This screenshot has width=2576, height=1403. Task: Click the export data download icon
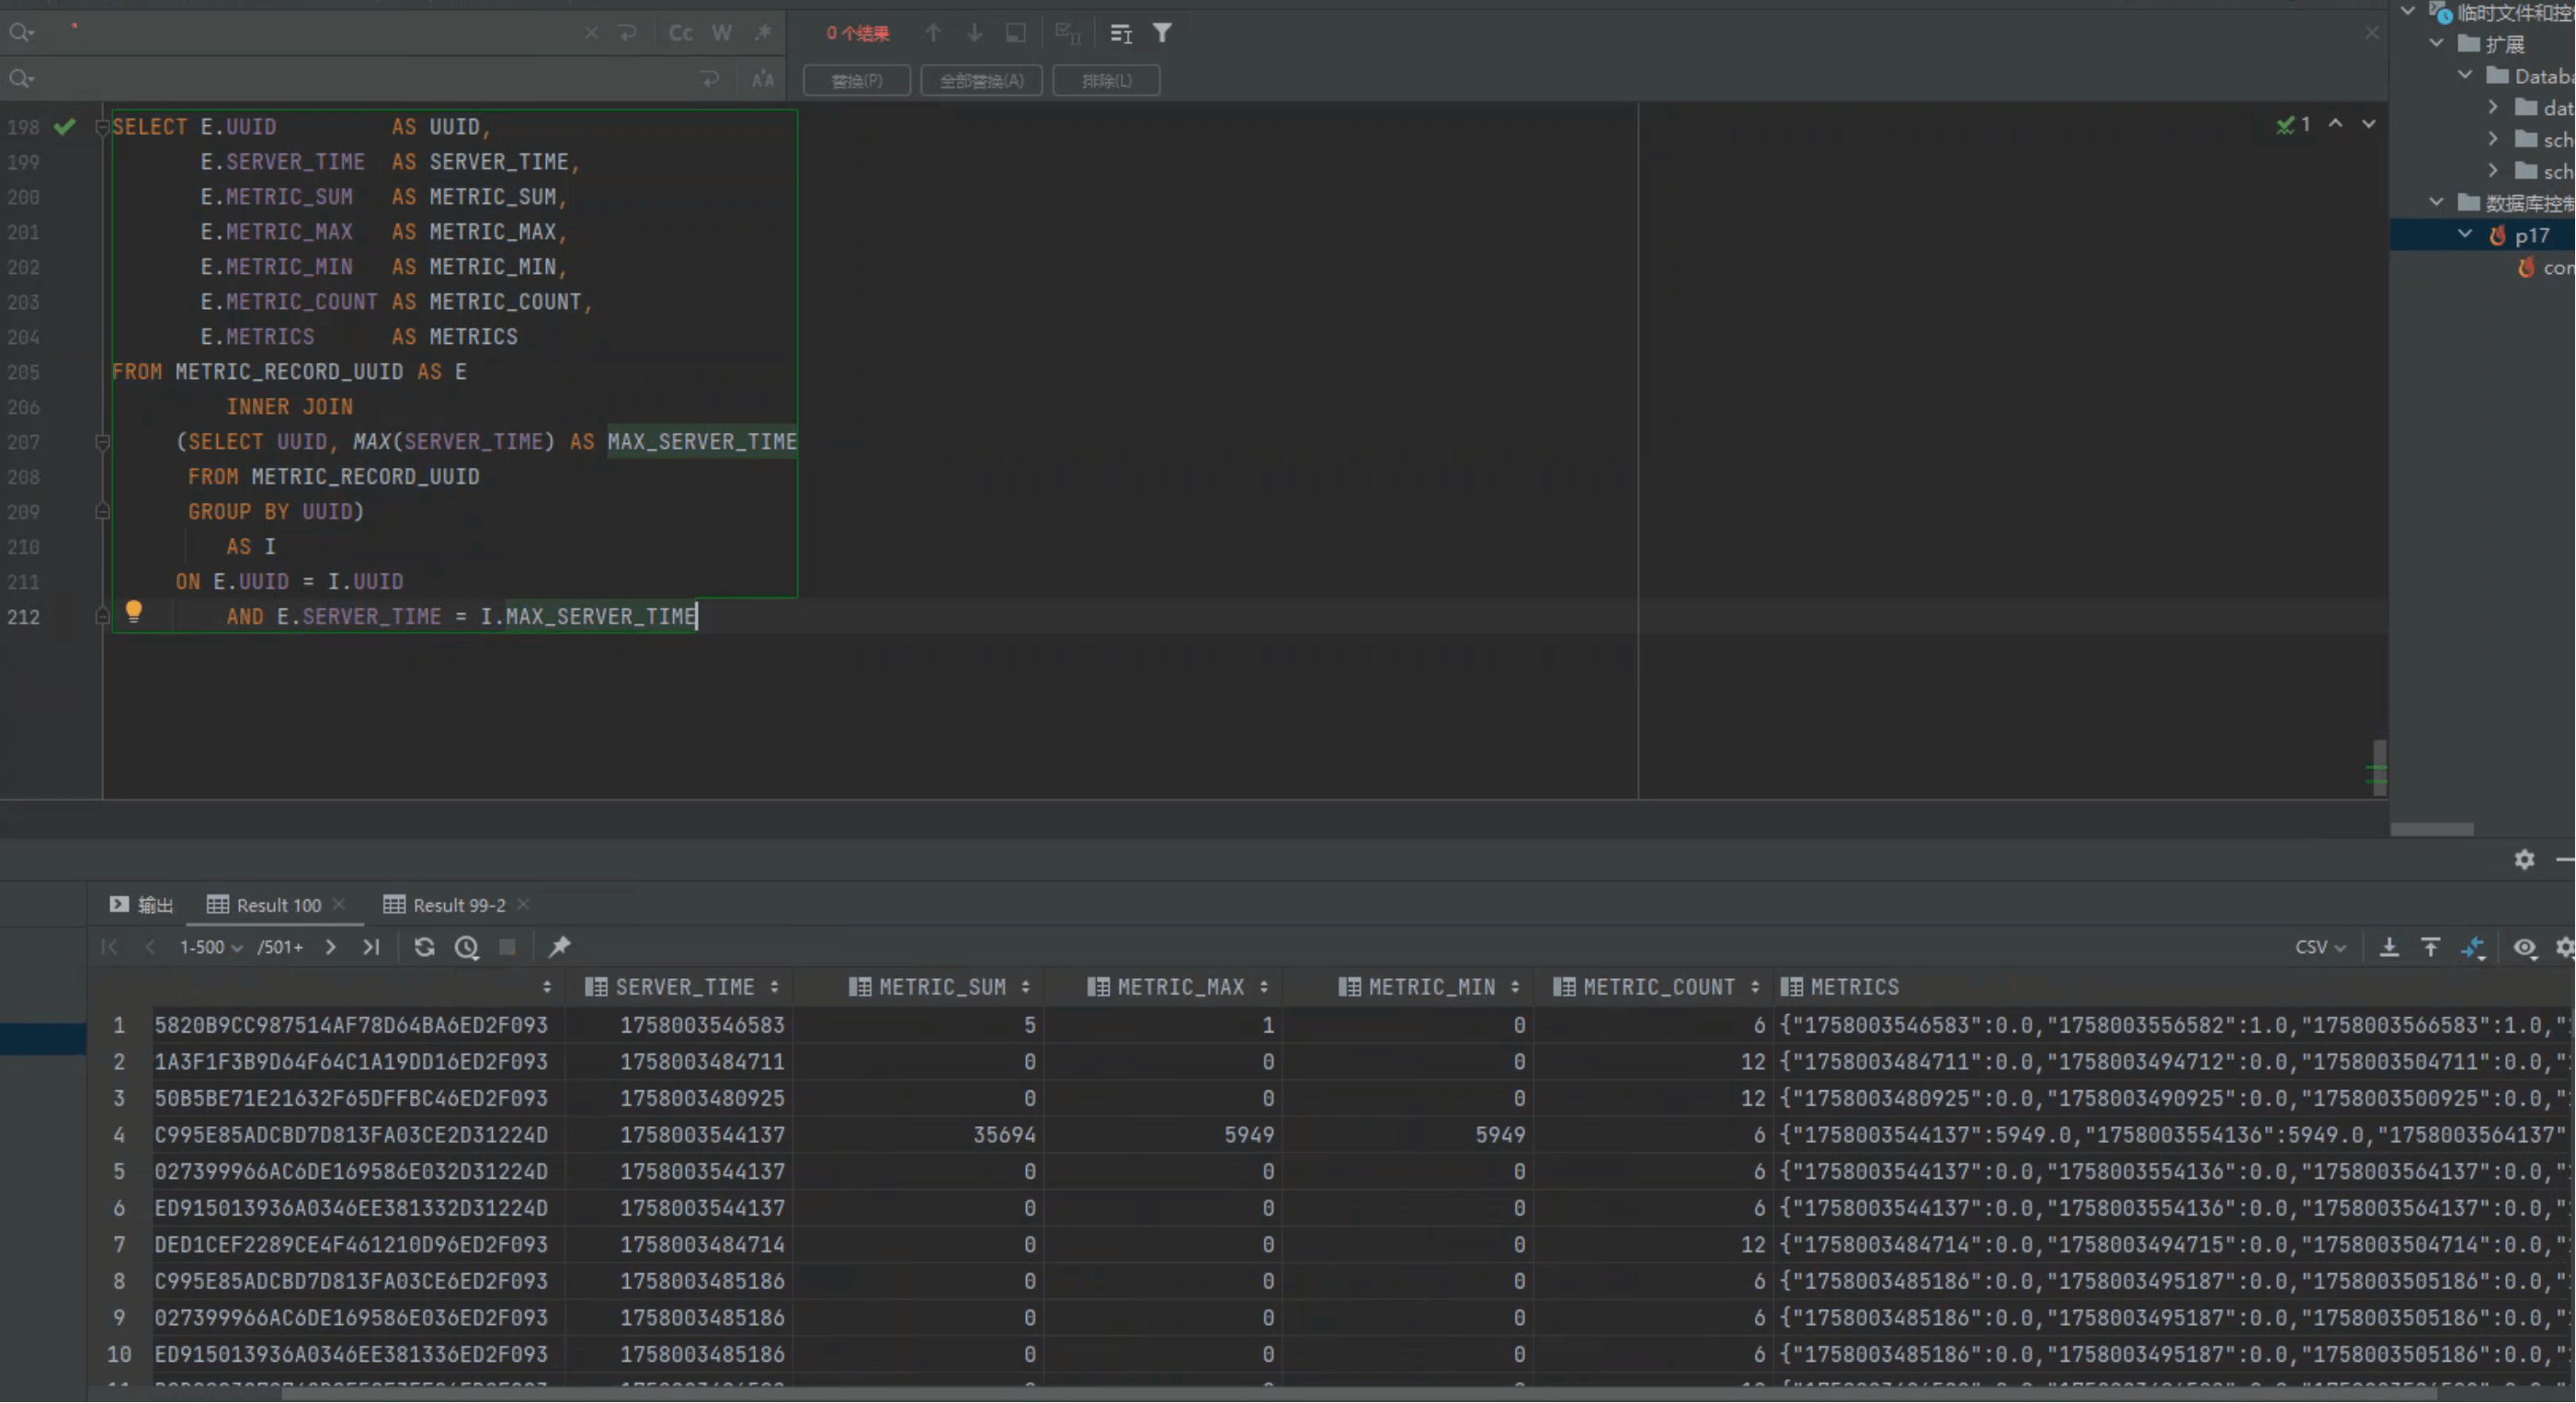2389,948
